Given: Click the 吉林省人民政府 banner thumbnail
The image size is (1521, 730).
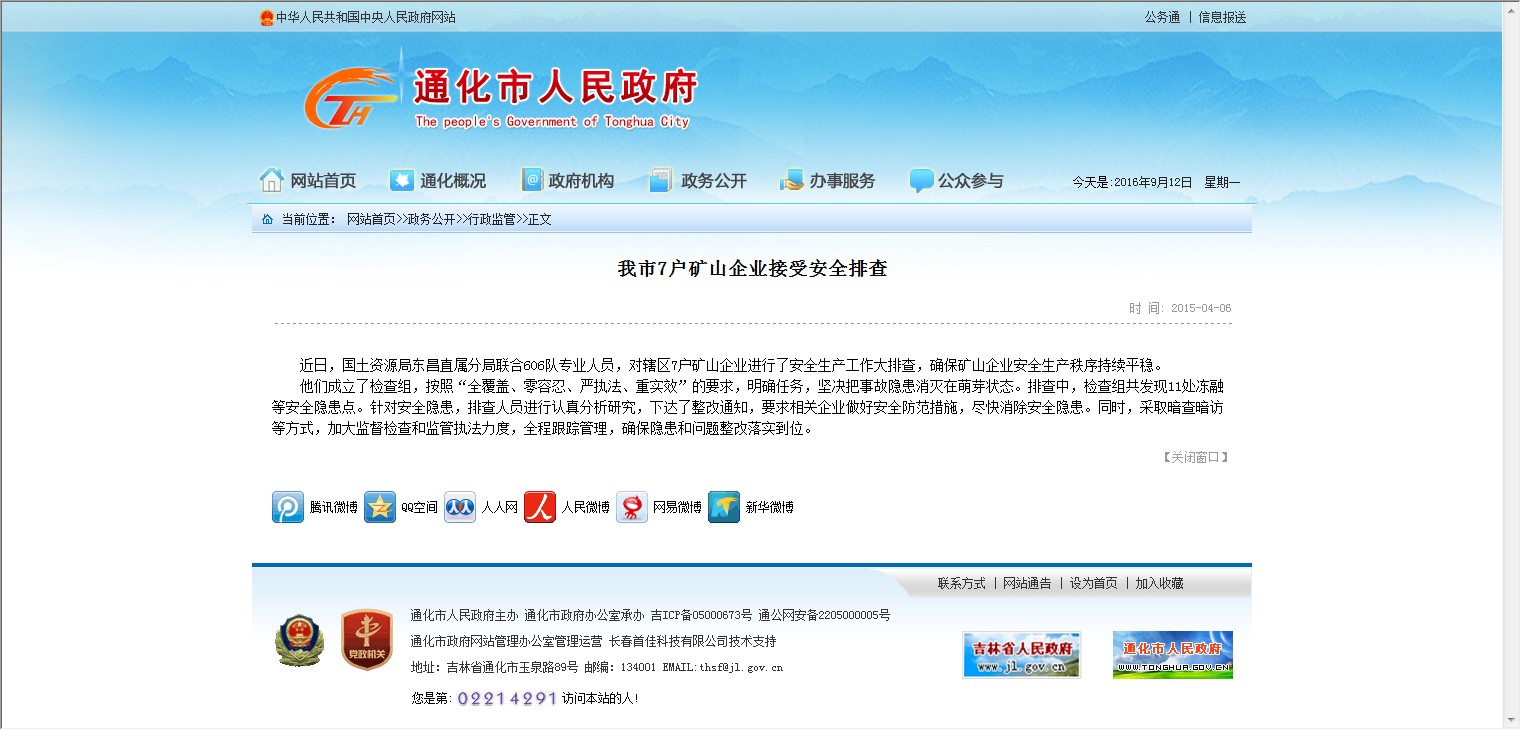Looking at the screenshot, I should pos(1021,655).
